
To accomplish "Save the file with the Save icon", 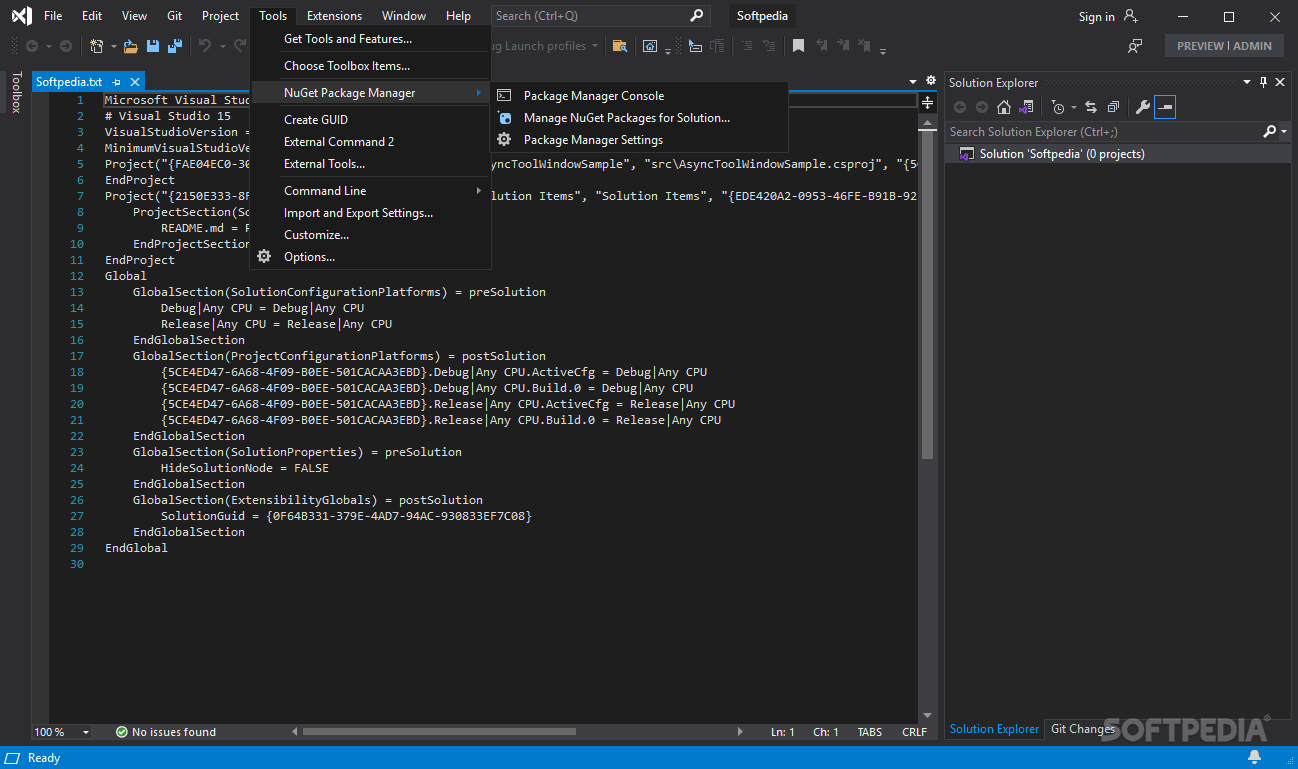I will (x=153, y=46).
